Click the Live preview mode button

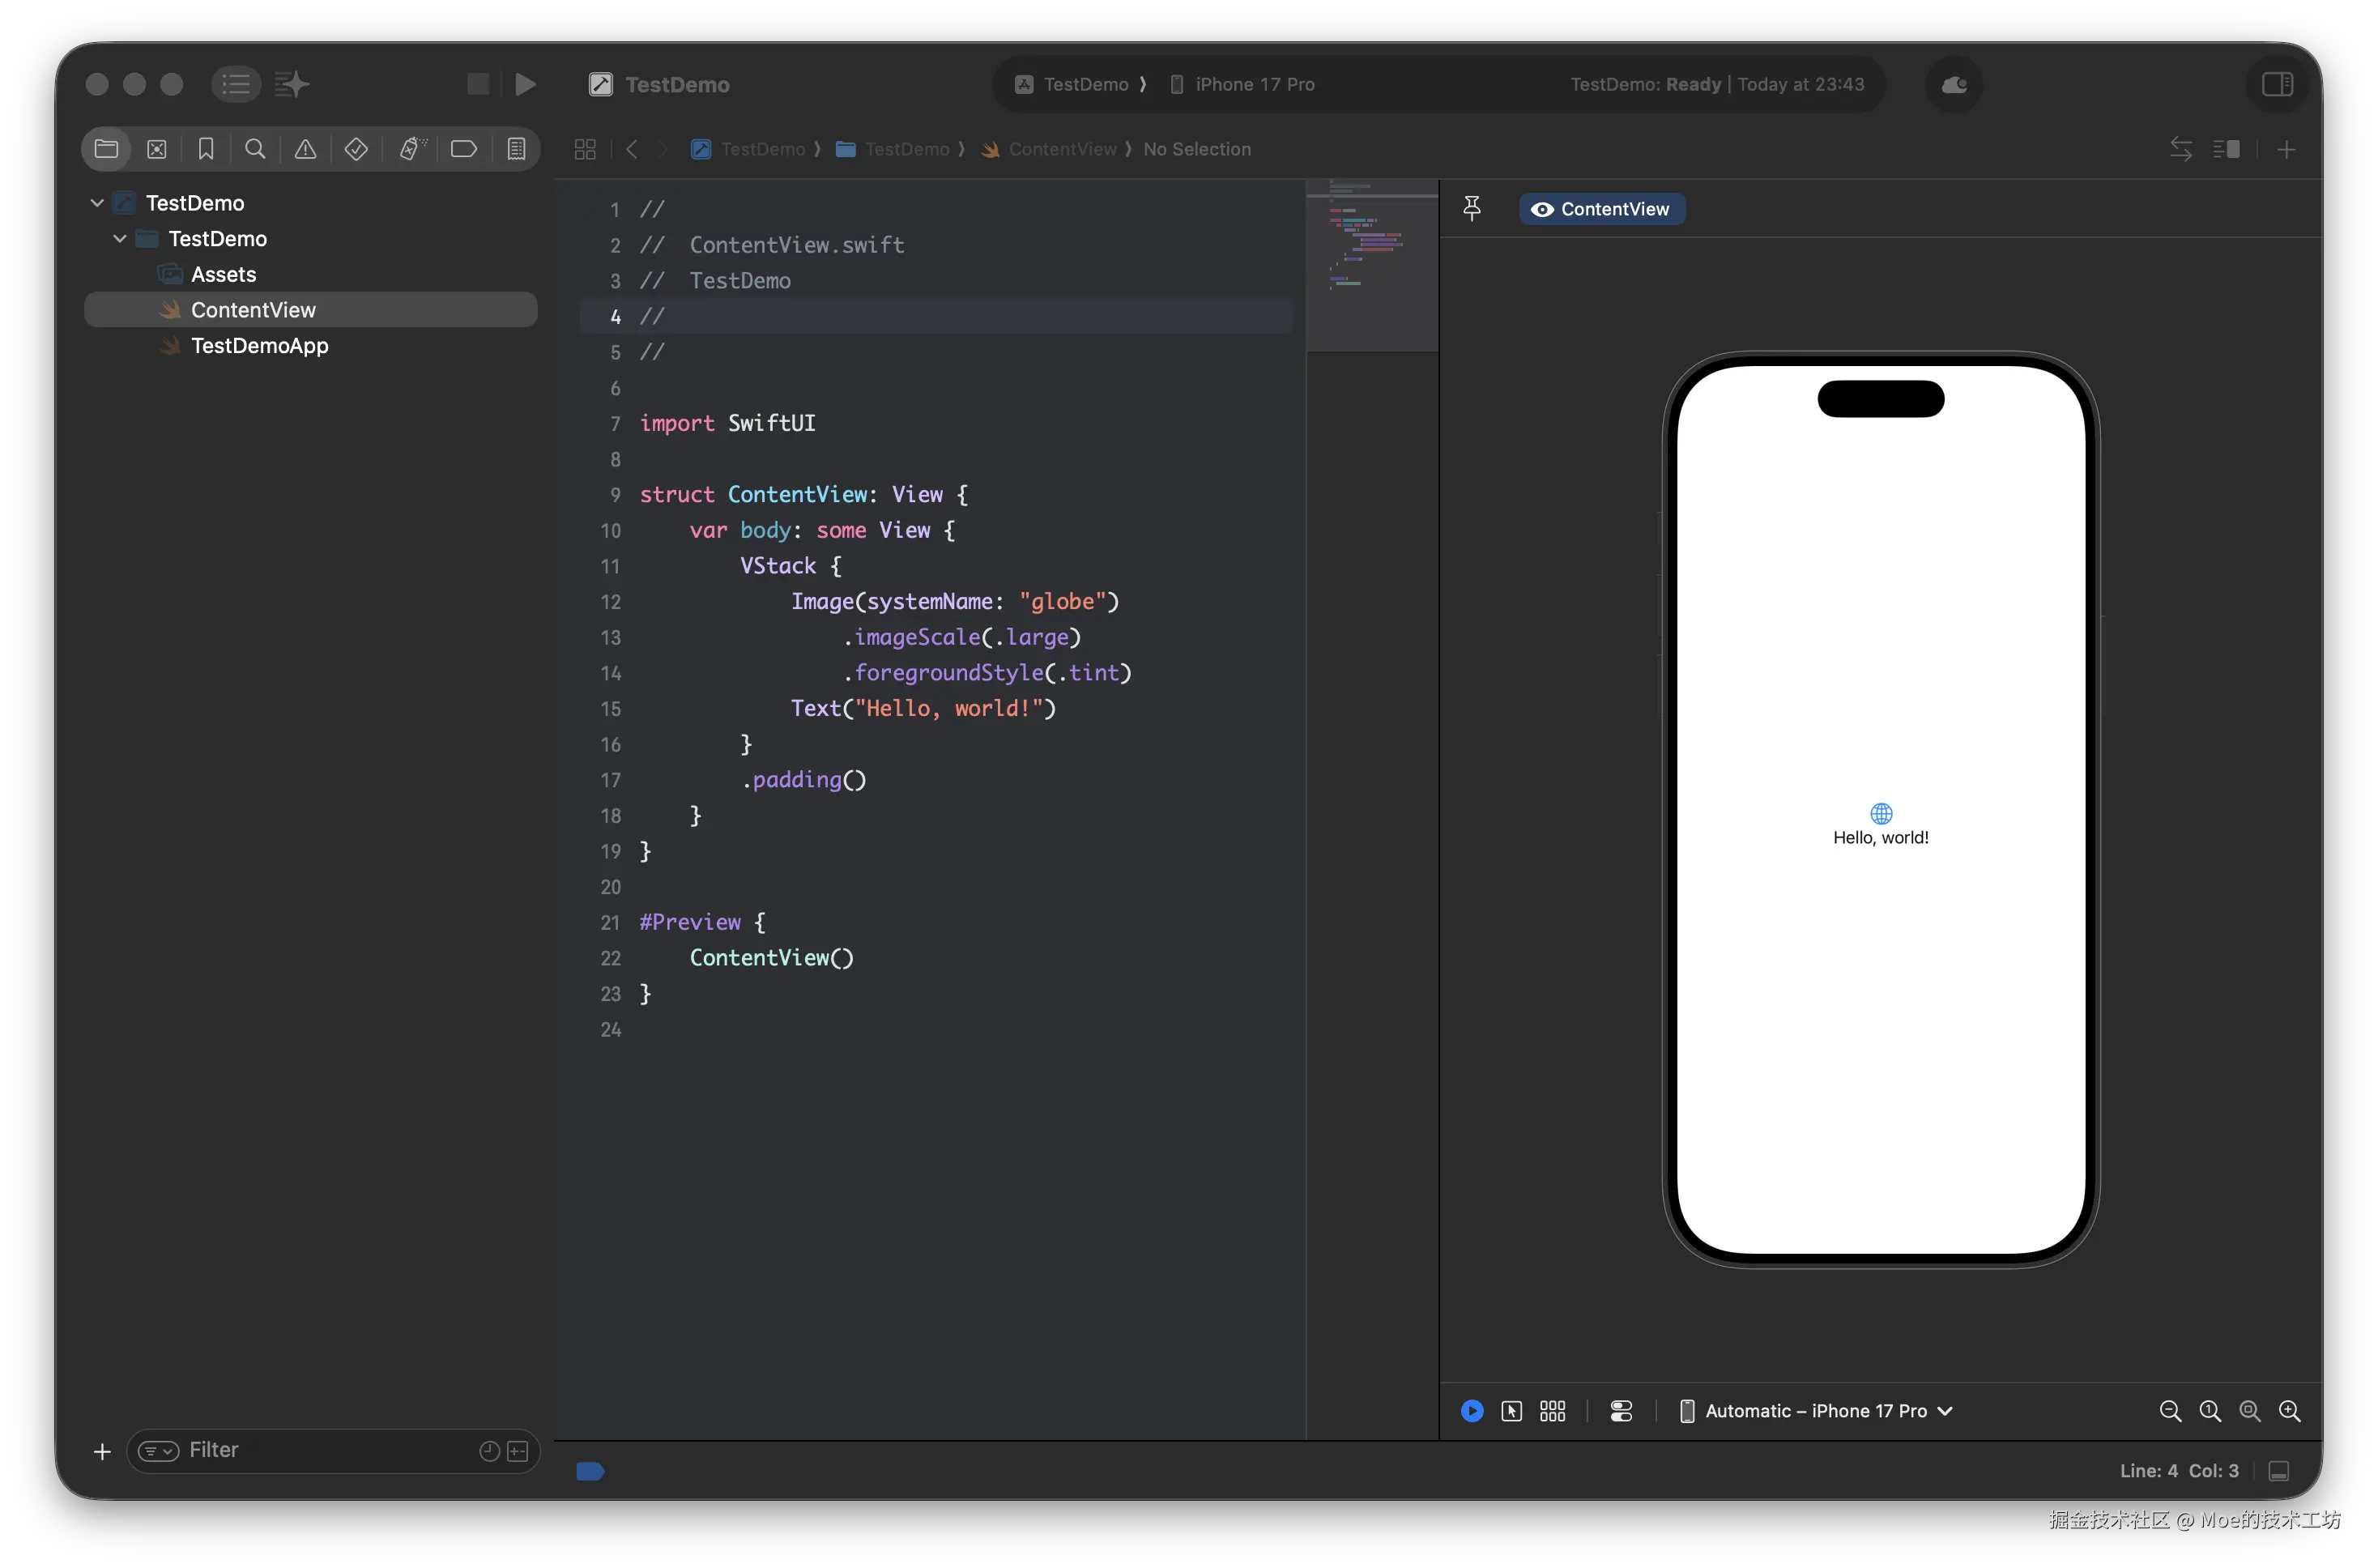click(x=1471, y=1411)
